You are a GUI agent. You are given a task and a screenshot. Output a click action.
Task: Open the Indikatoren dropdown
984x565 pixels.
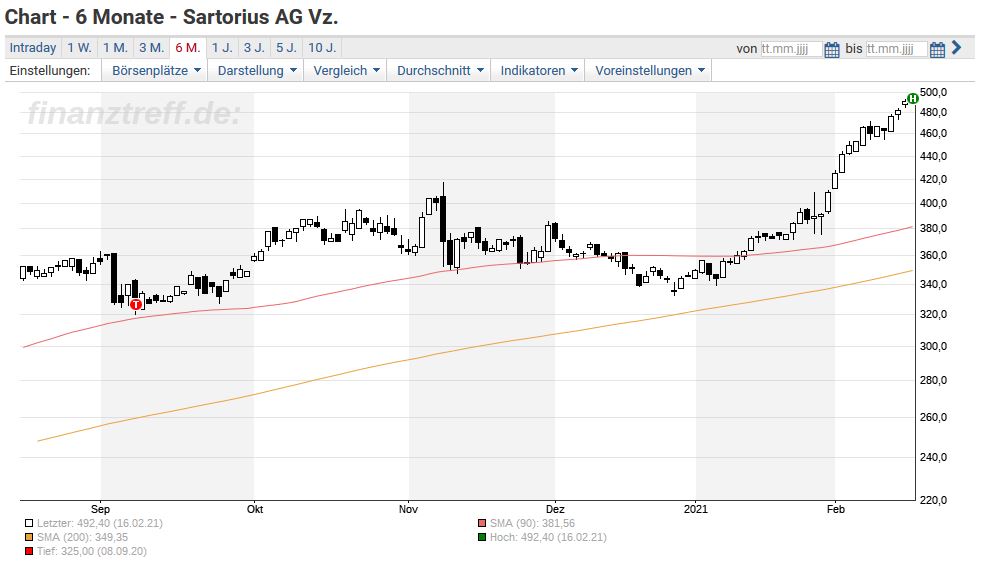click(538, 71)
